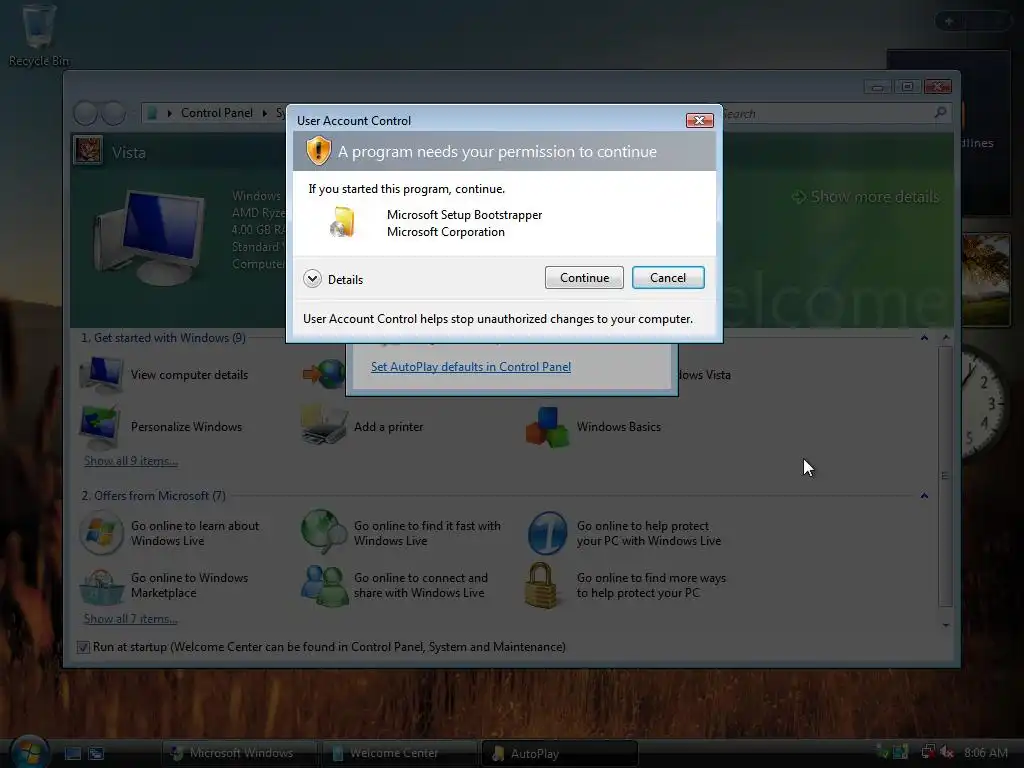
Task: Click Switch between windows quick launch icon
Action: [96, 754]
